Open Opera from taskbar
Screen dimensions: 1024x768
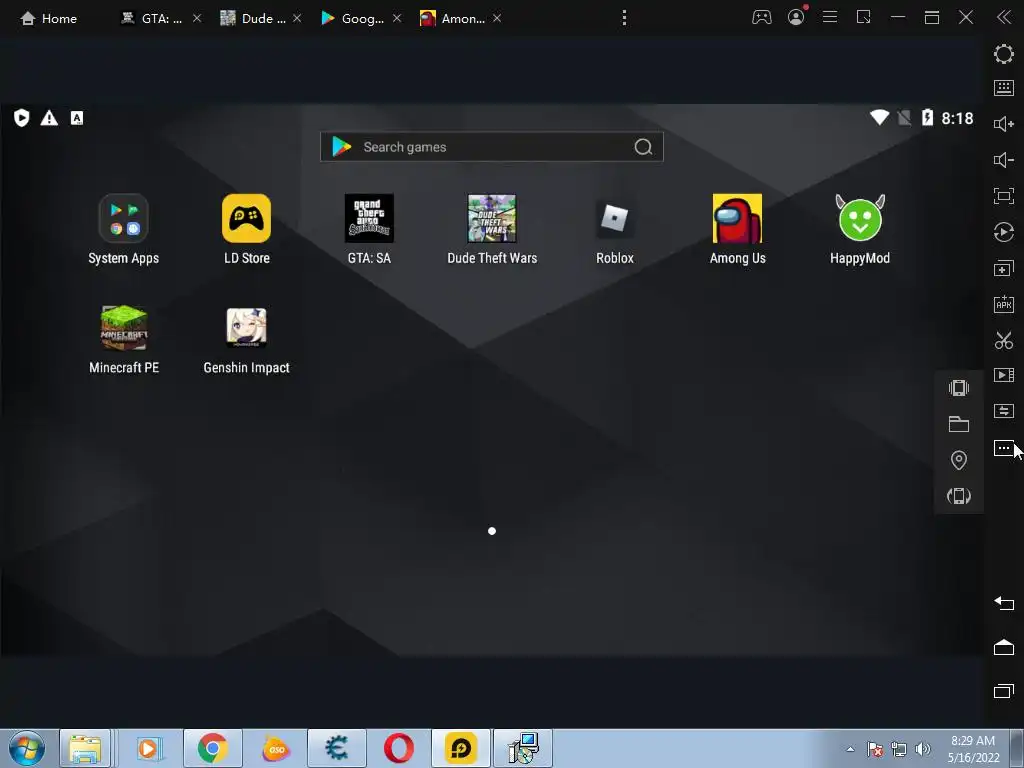point(399,748)
